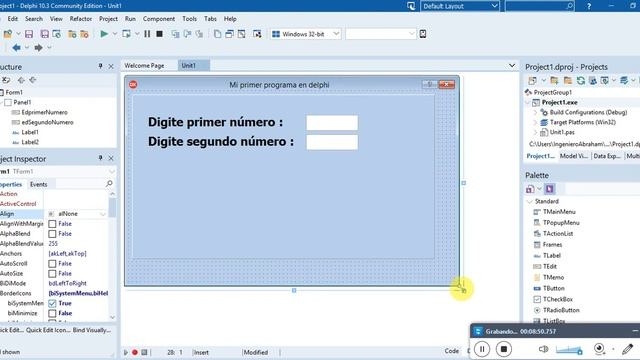Open the Align property alNone dropdown
Screen dimensions: 640x360
click(x=102, y=214)
